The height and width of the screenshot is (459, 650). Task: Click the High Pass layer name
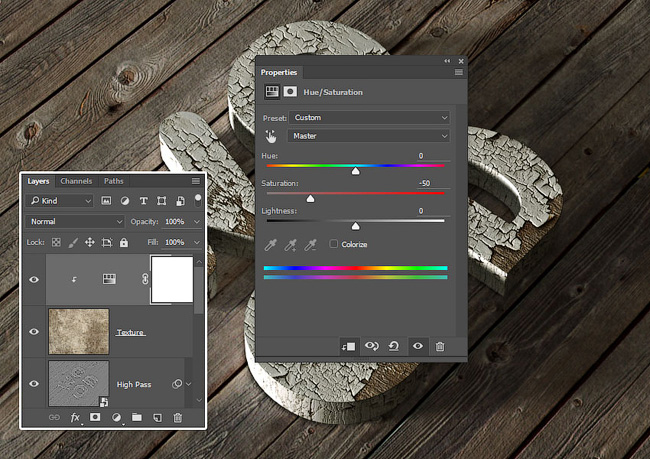[134, 385]
